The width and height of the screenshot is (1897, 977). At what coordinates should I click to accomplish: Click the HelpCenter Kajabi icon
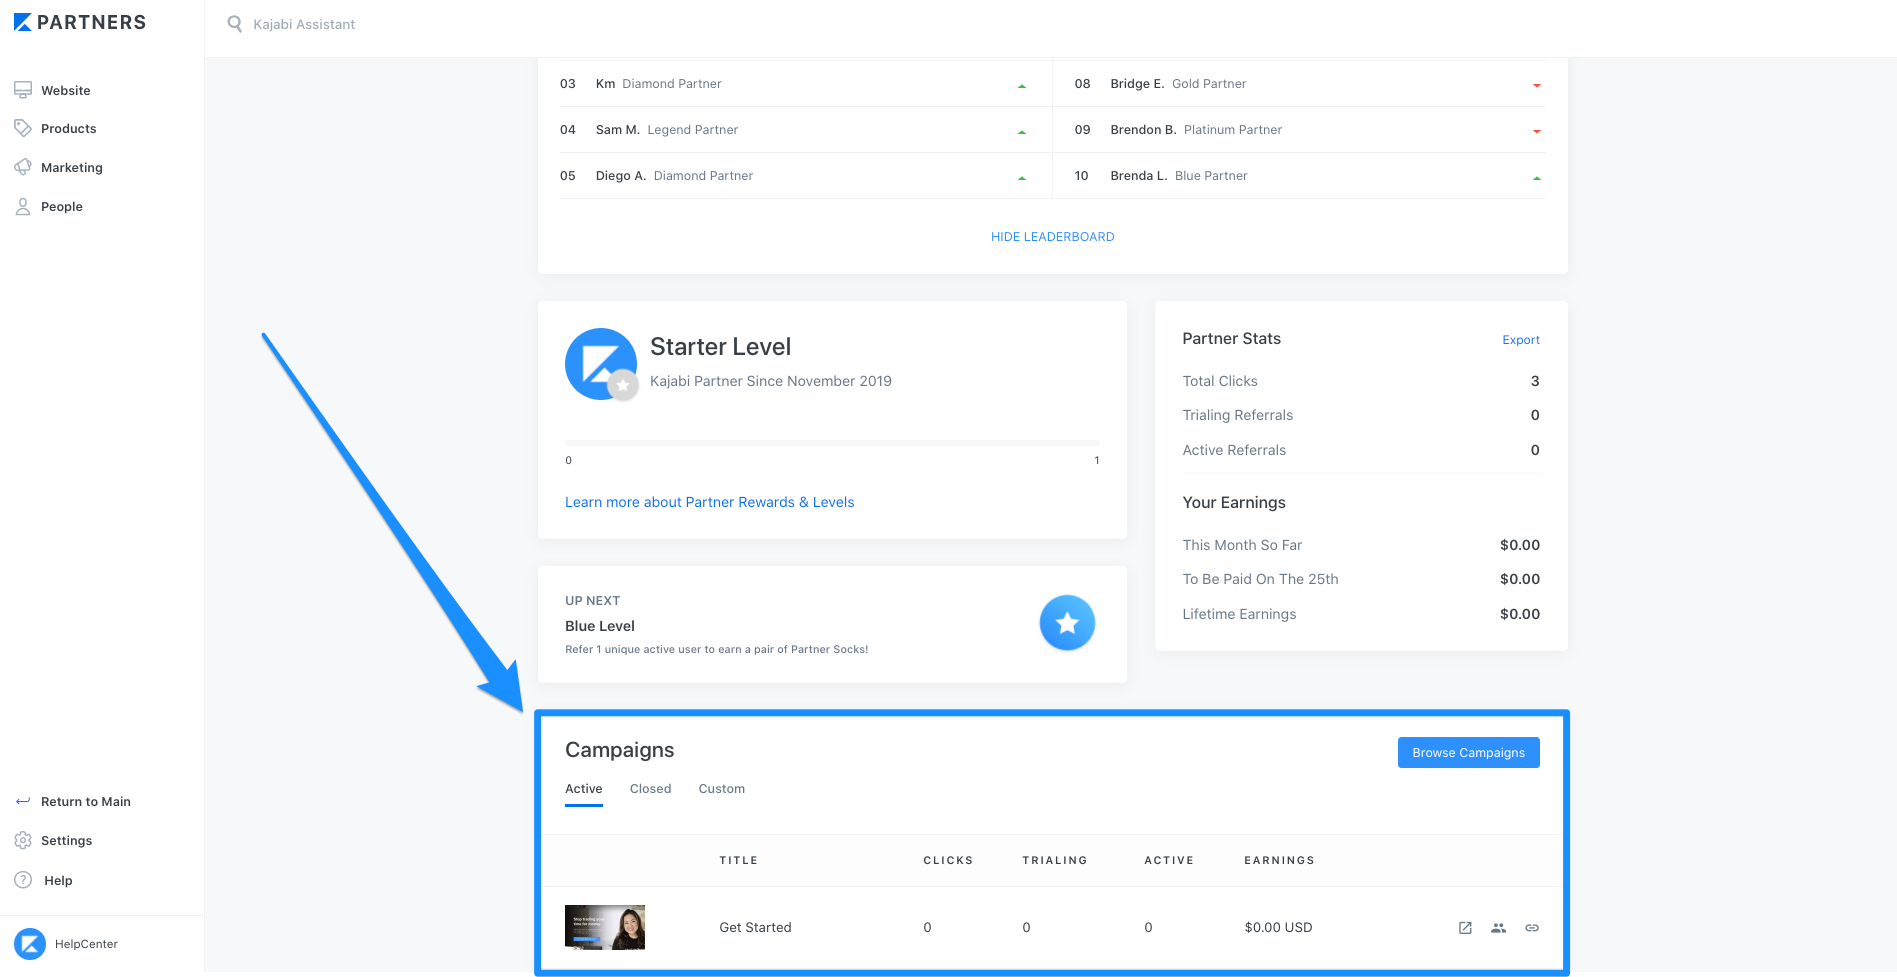30,943
